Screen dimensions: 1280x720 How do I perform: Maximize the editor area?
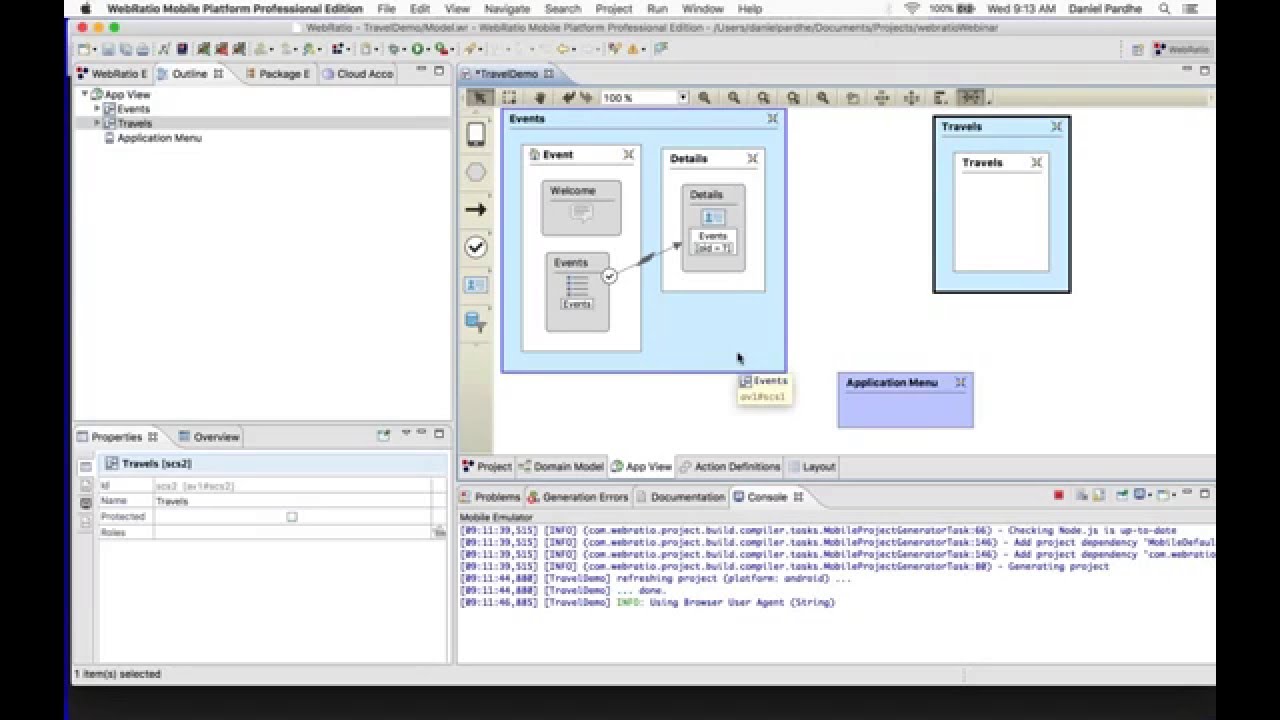click(x=1205, y=71)
